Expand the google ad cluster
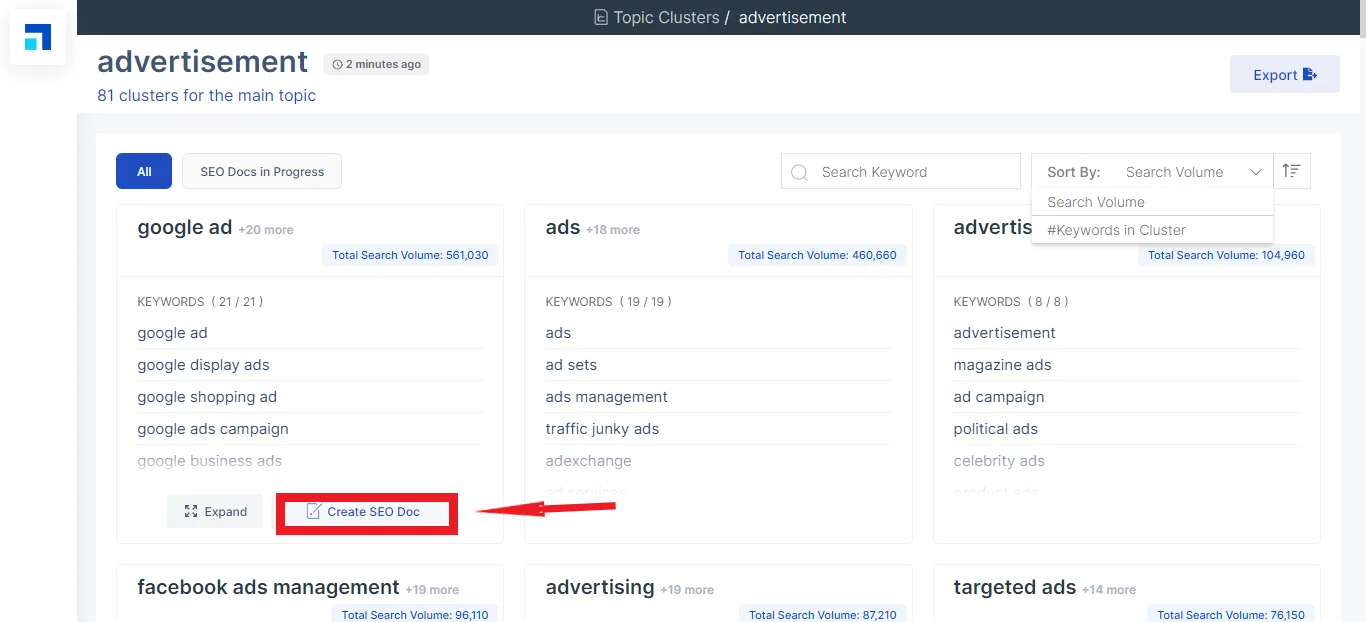 click(215, 511)
